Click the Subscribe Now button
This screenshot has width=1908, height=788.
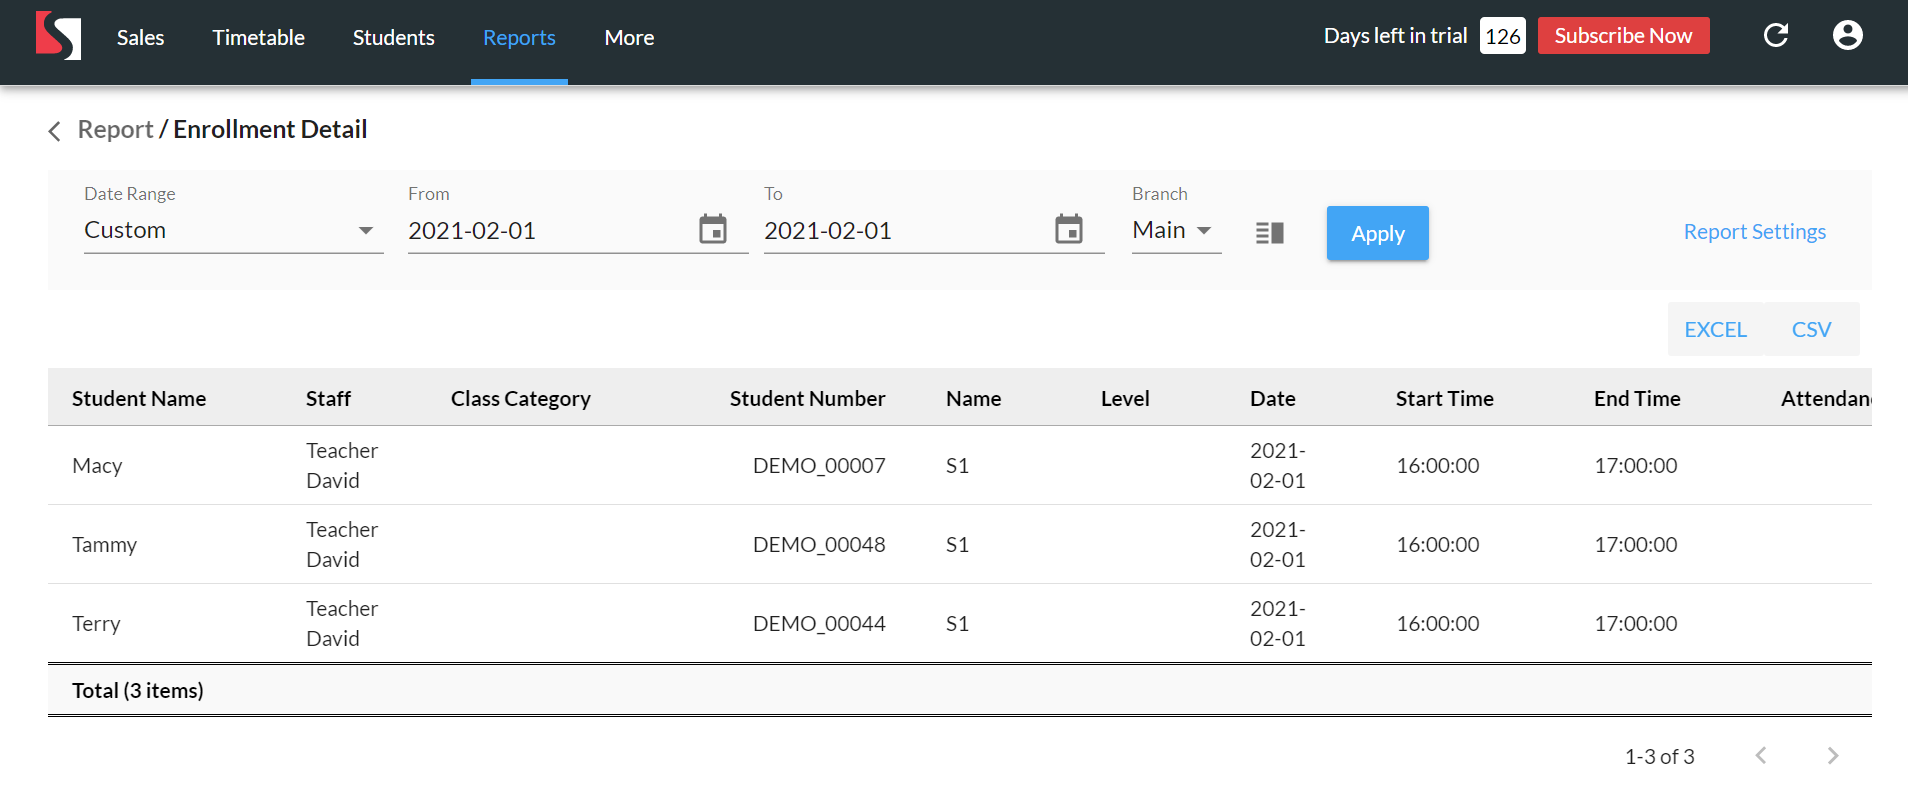tap(1622, 36)
